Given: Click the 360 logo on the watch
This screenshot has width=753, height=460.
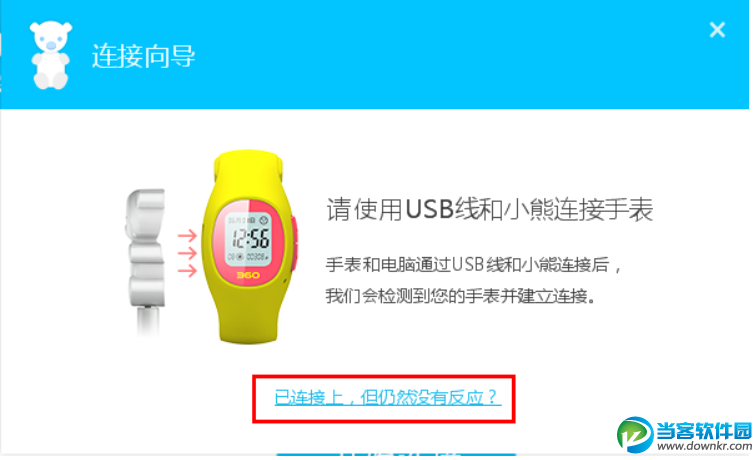Looking at the screenshot, I should (x=248, y=275).
